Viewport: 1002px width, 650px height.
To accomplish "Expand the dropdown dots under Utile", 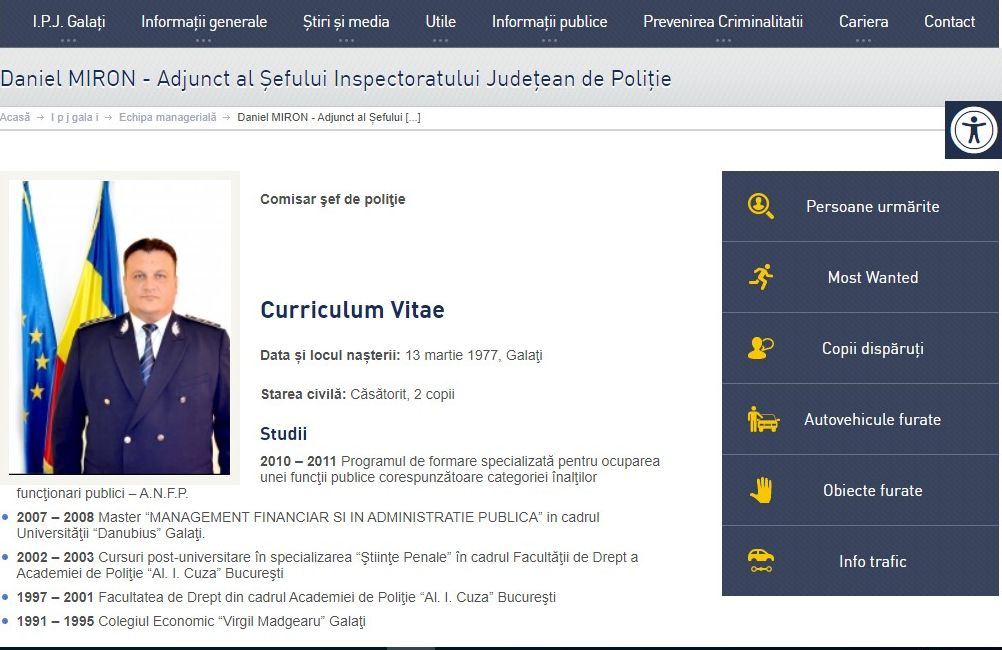I will click(x=440, y=38).
